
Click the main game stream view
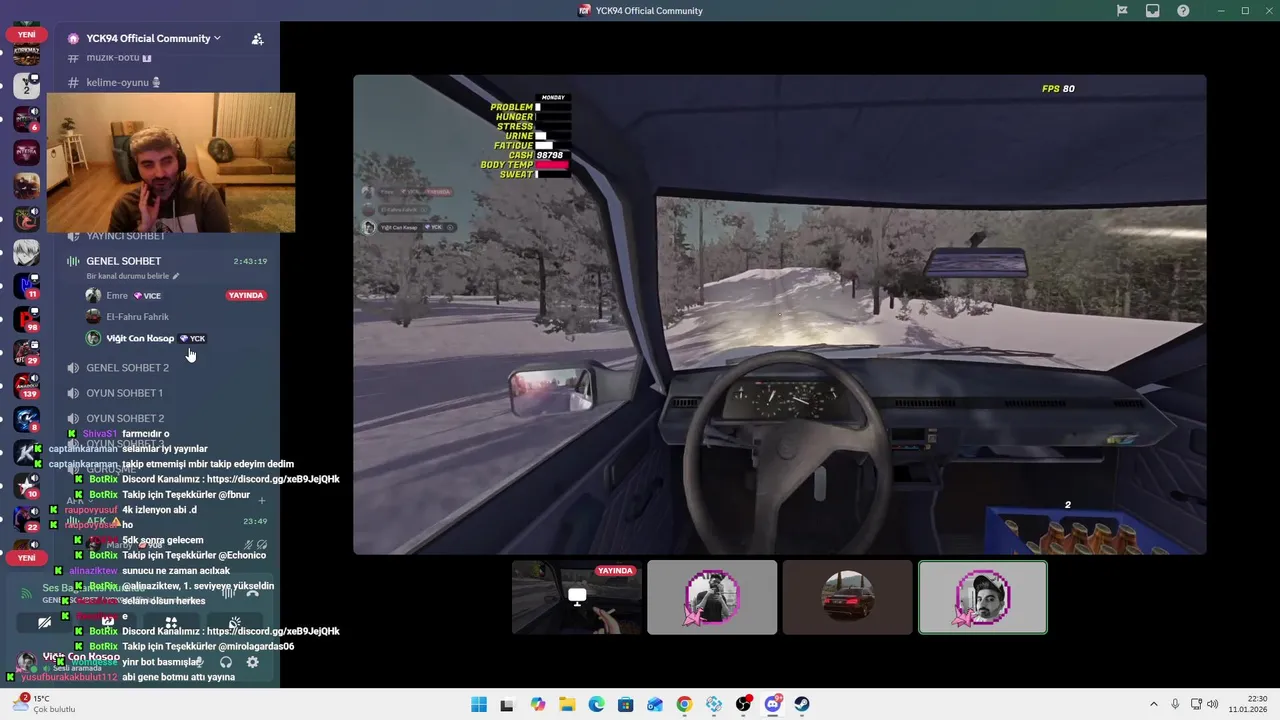point(780,314)
